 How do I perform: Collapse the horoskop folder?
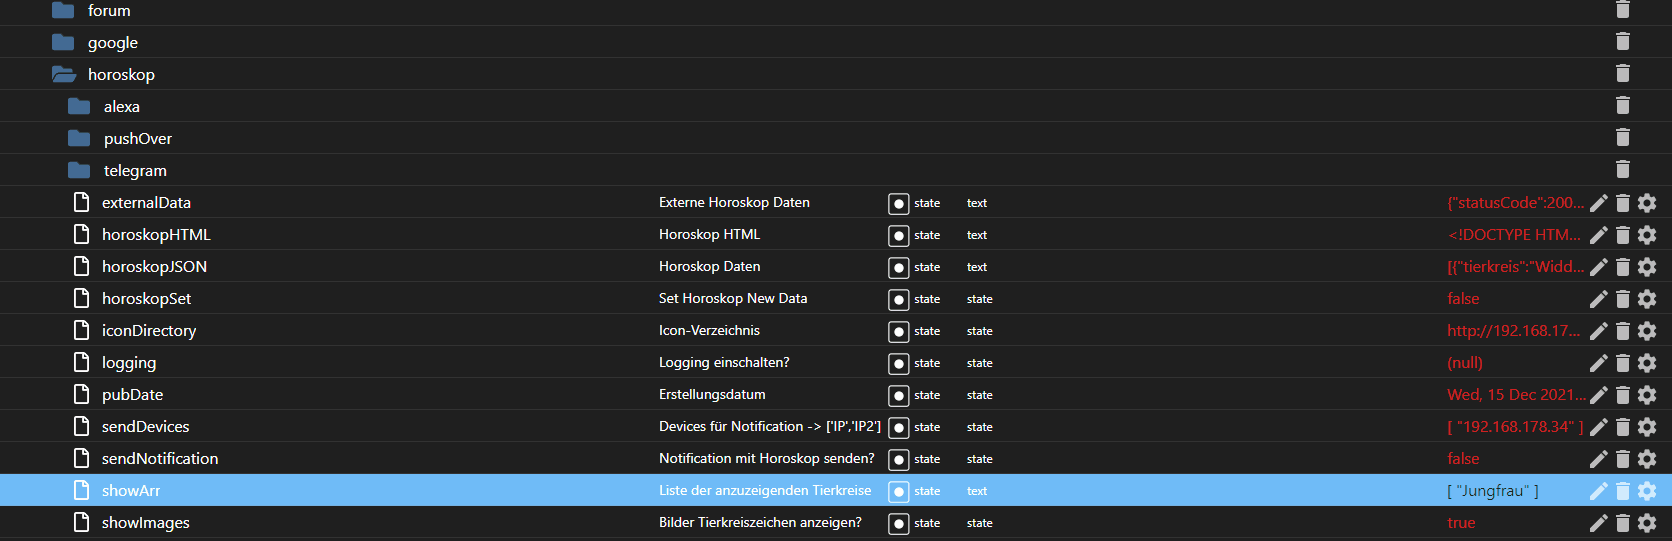64,74
